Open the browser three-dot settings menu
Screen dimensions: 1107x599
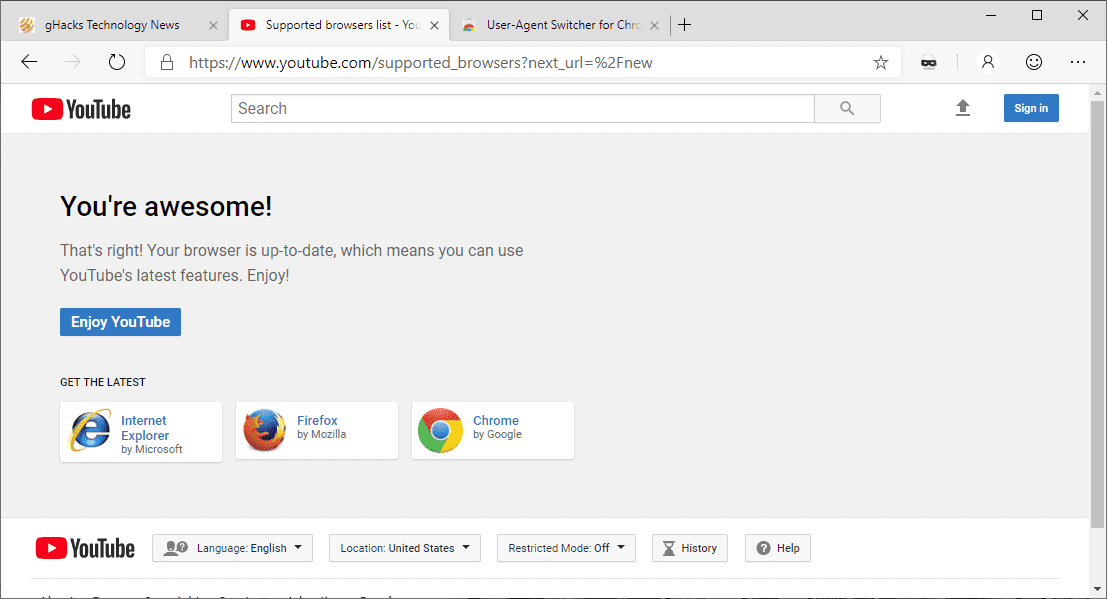click(1077, 62)
